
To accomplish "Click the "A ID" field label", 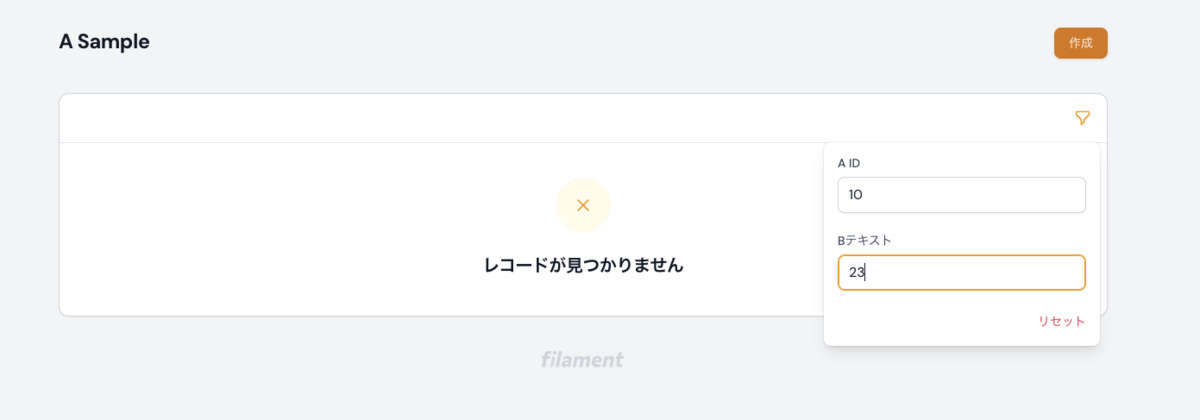I will [x=848, y=163].
